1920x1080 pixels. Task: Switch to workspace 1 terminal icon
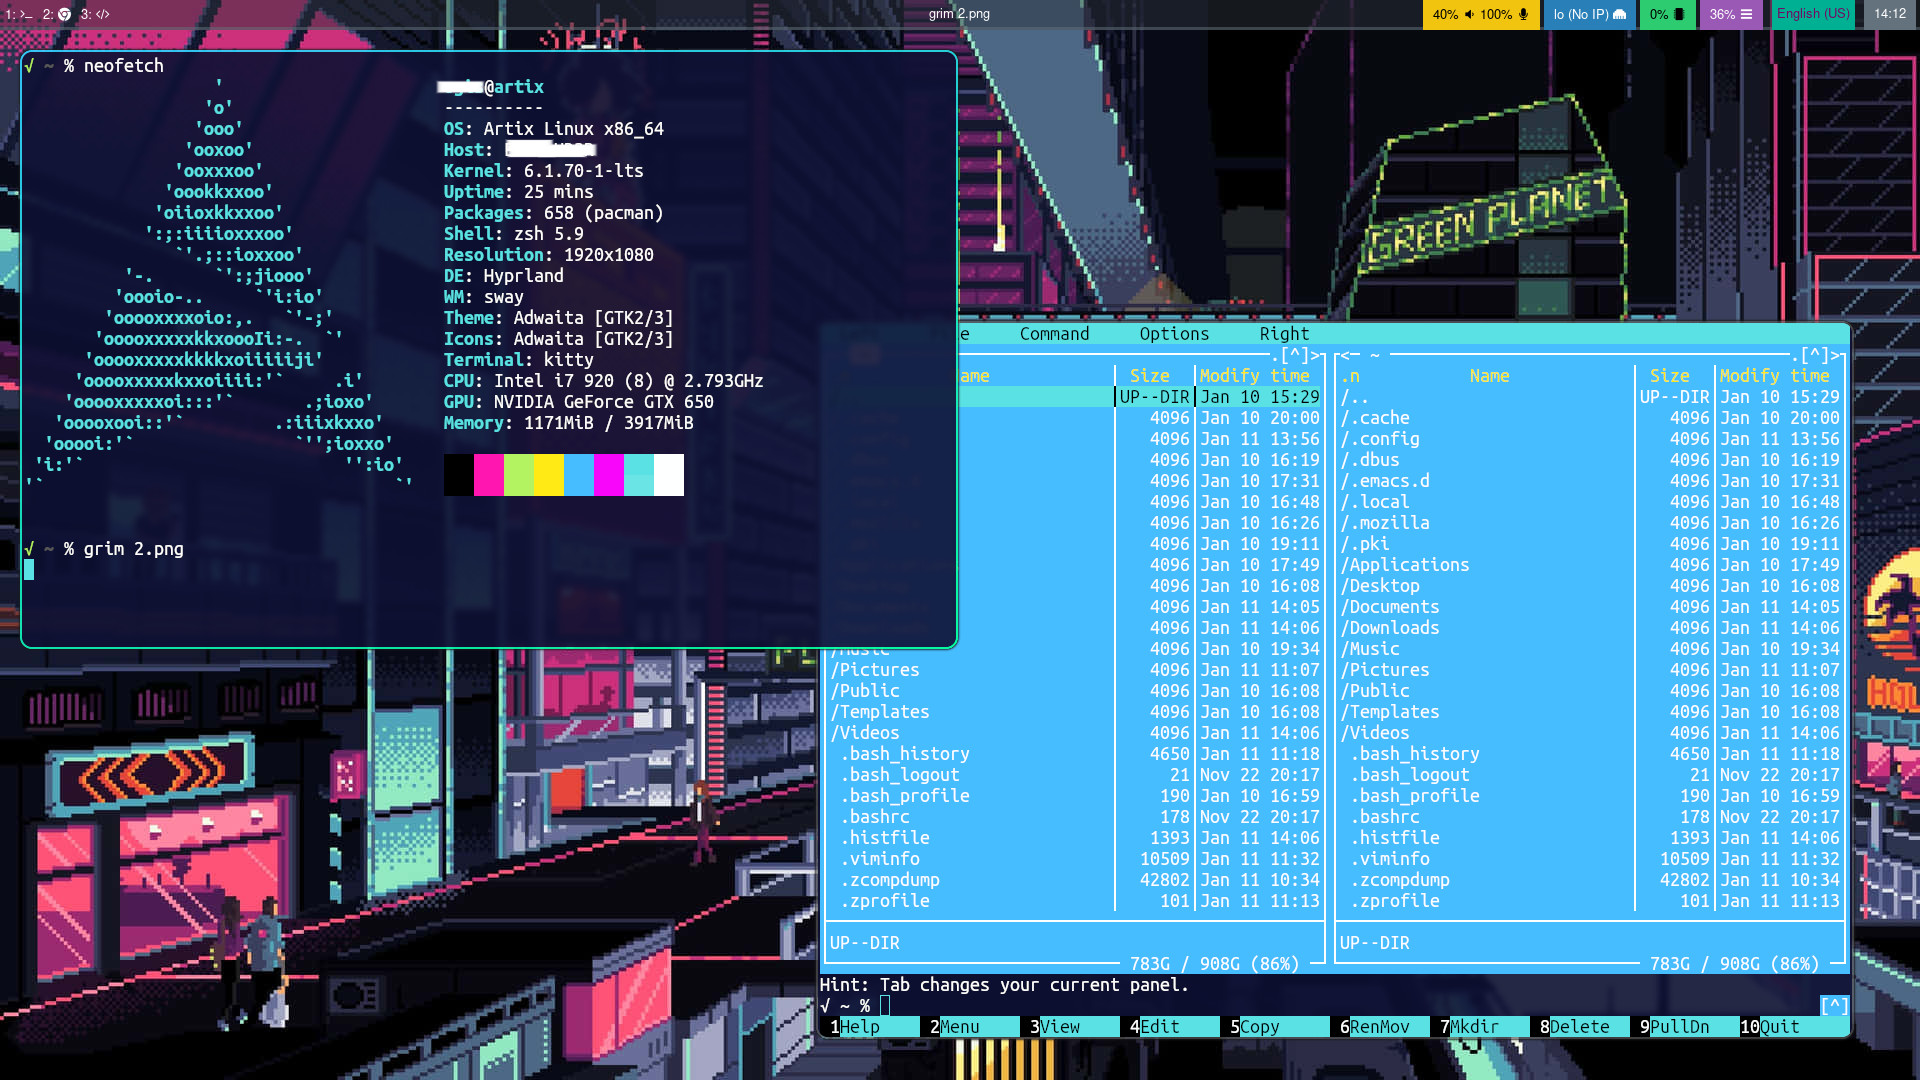point(25,14)
